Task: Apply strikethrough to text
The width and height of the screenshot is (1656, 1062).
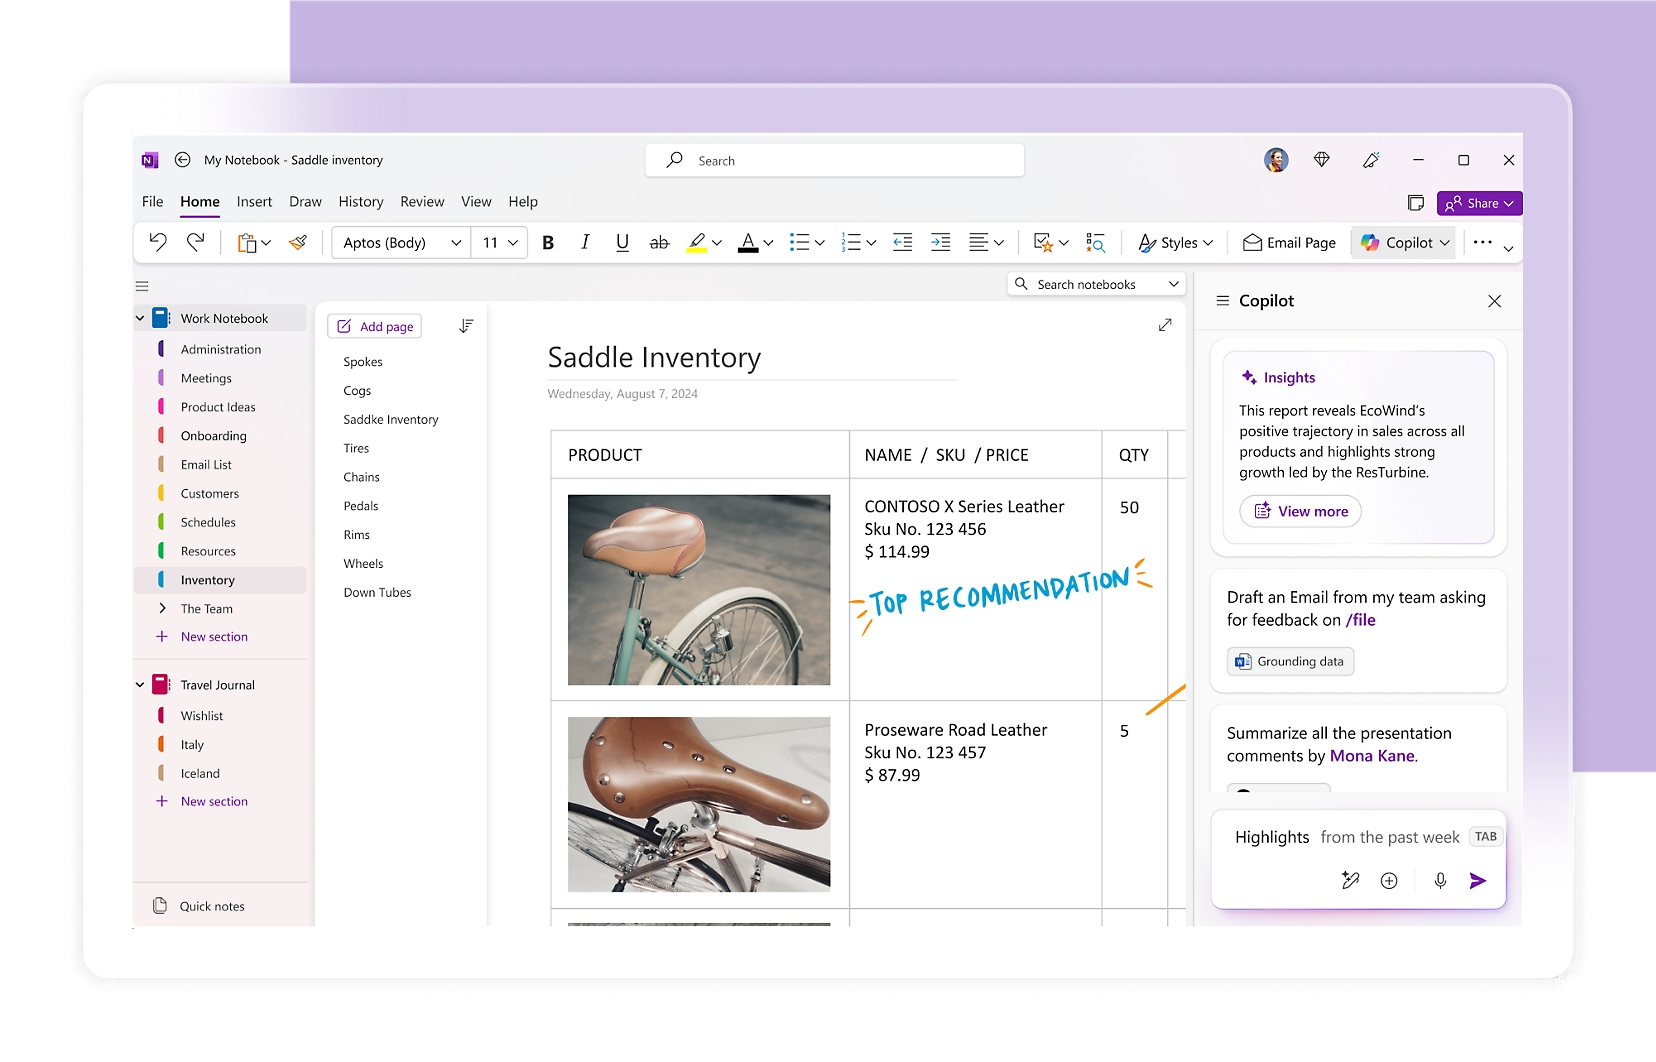Action: point(659,242)
